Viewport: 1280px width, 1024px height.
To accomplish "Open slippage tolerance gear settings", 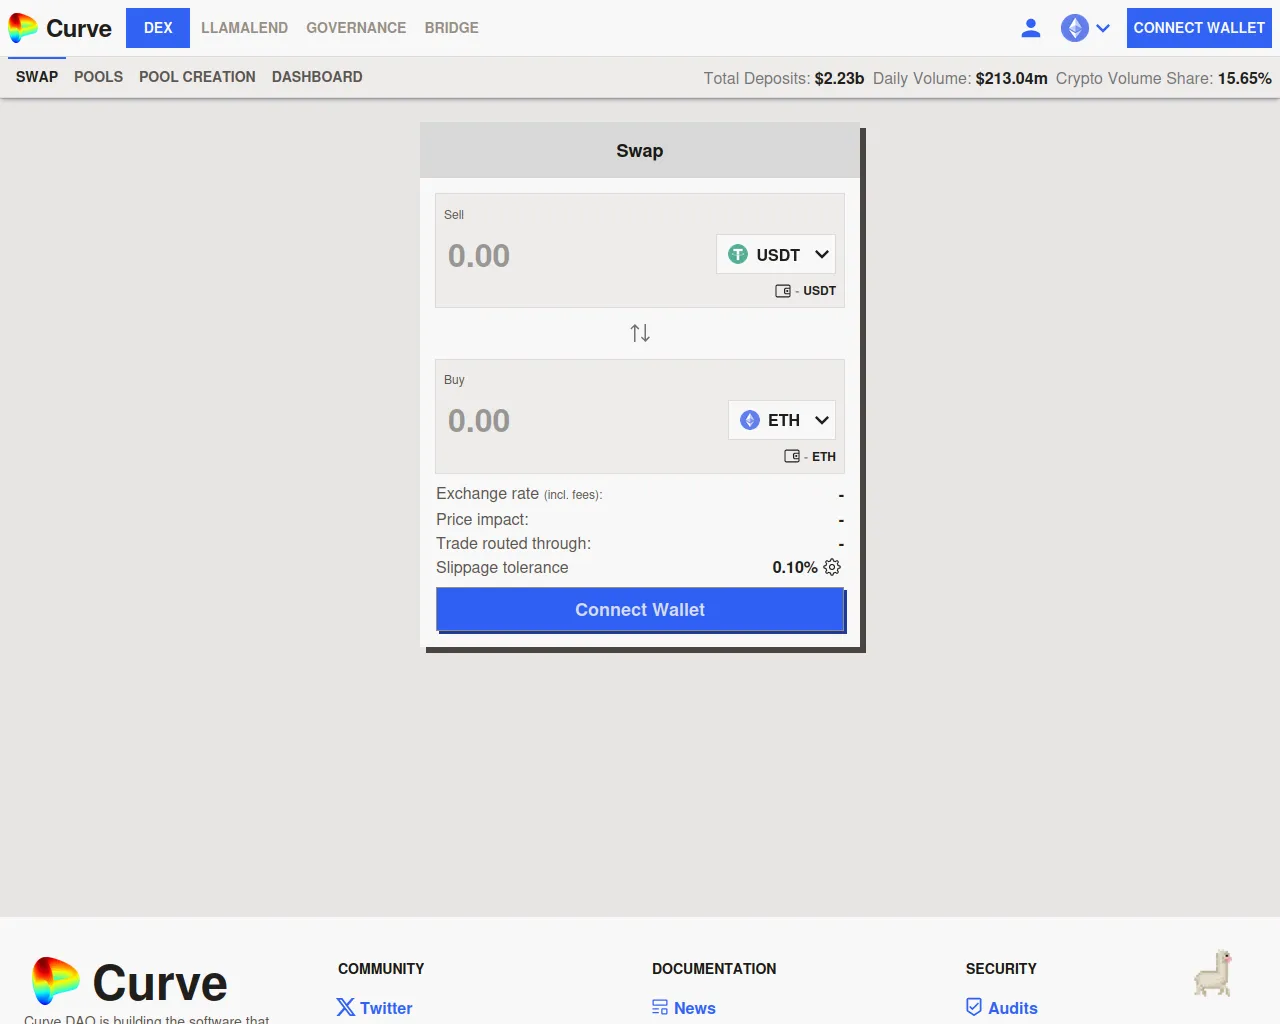I will point(832,567).
